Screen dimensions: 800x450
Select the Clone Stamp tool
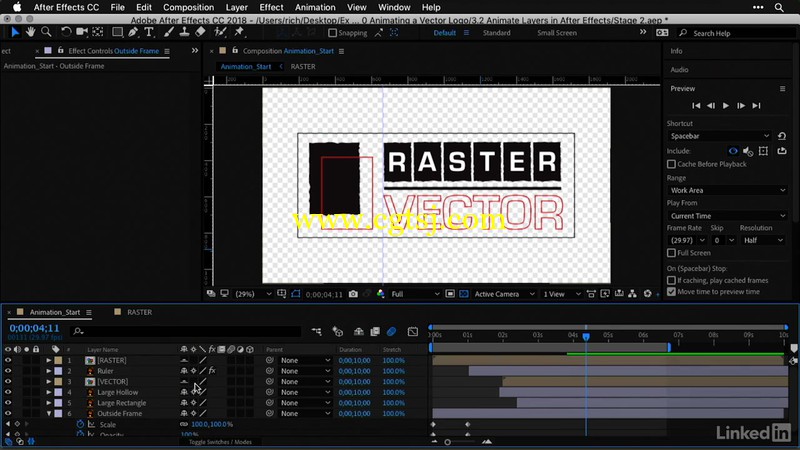pos(184,32)
